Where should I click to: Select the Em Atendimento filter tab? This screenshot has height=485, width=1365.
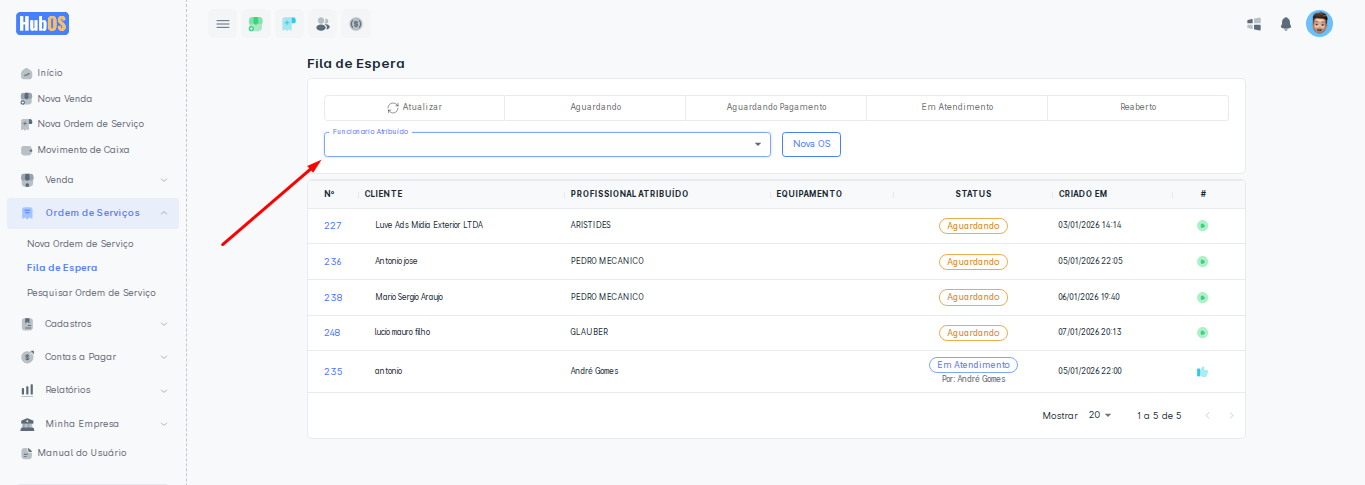click(957, 107)
